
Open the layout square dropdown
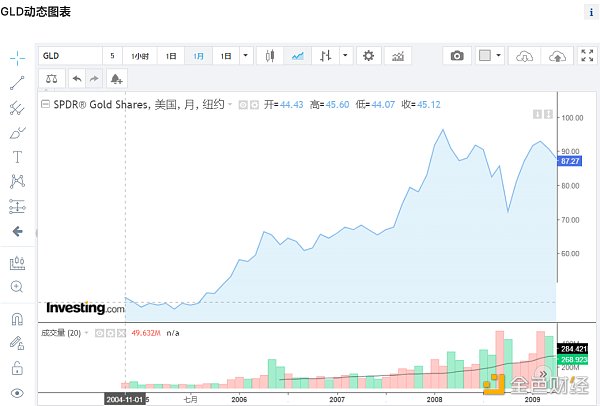(489, 56)
